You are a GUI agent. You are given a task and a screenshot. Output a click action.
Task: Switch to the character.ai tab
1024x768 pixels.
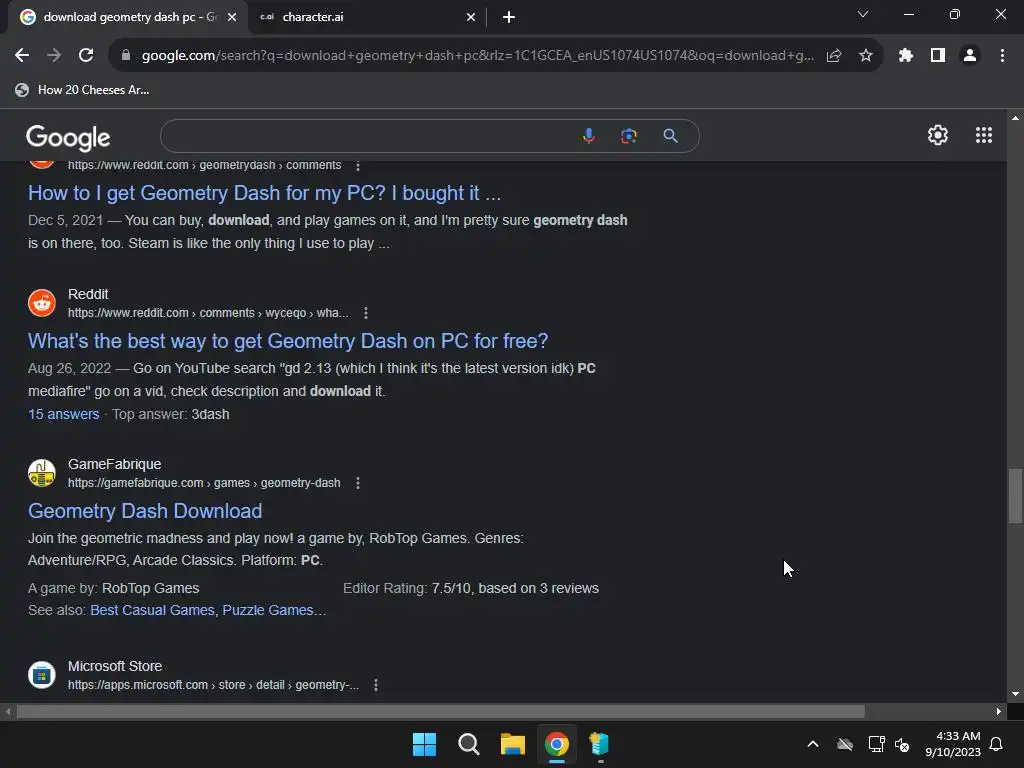point(366,17)
